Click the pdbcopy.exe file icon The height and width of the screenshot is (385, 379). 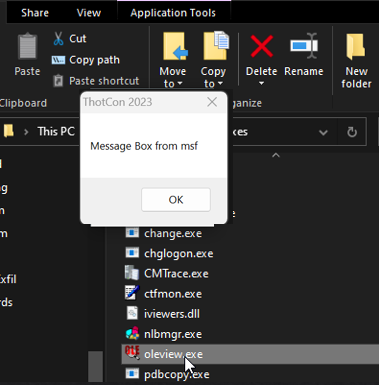(132, 374)
